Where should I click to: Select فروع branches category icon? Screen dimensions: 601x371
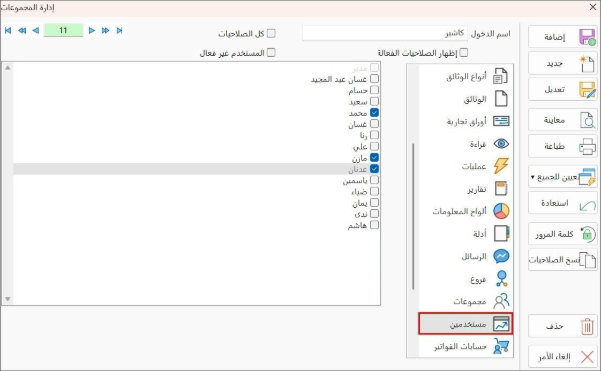coord(501,279)
